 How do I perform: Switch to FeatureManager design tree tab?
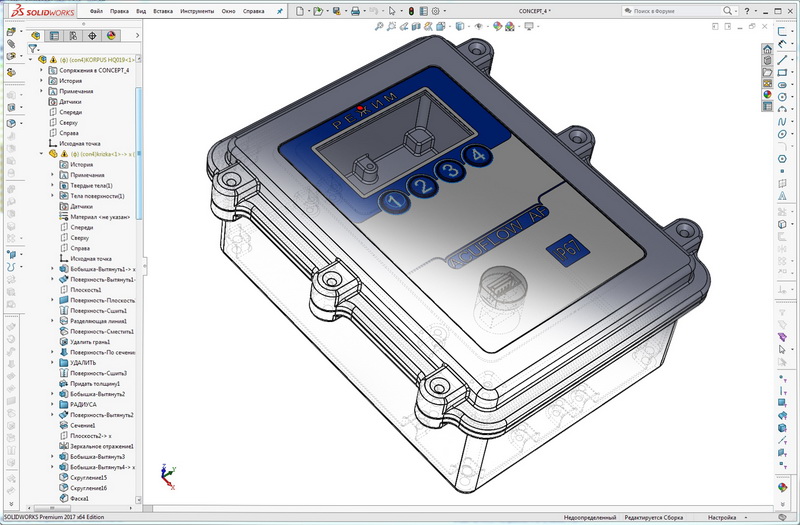coord(35,35)
